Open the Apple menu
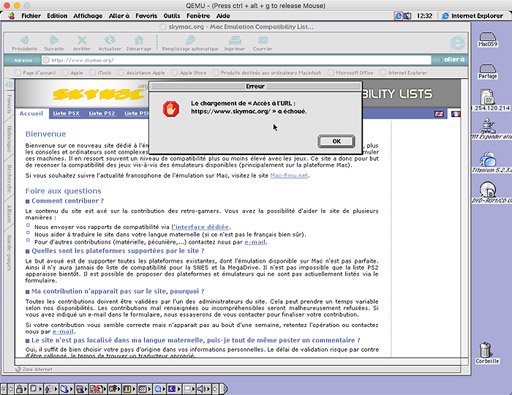The width and height of the screenshot is (512, 395). coord(11,16)
